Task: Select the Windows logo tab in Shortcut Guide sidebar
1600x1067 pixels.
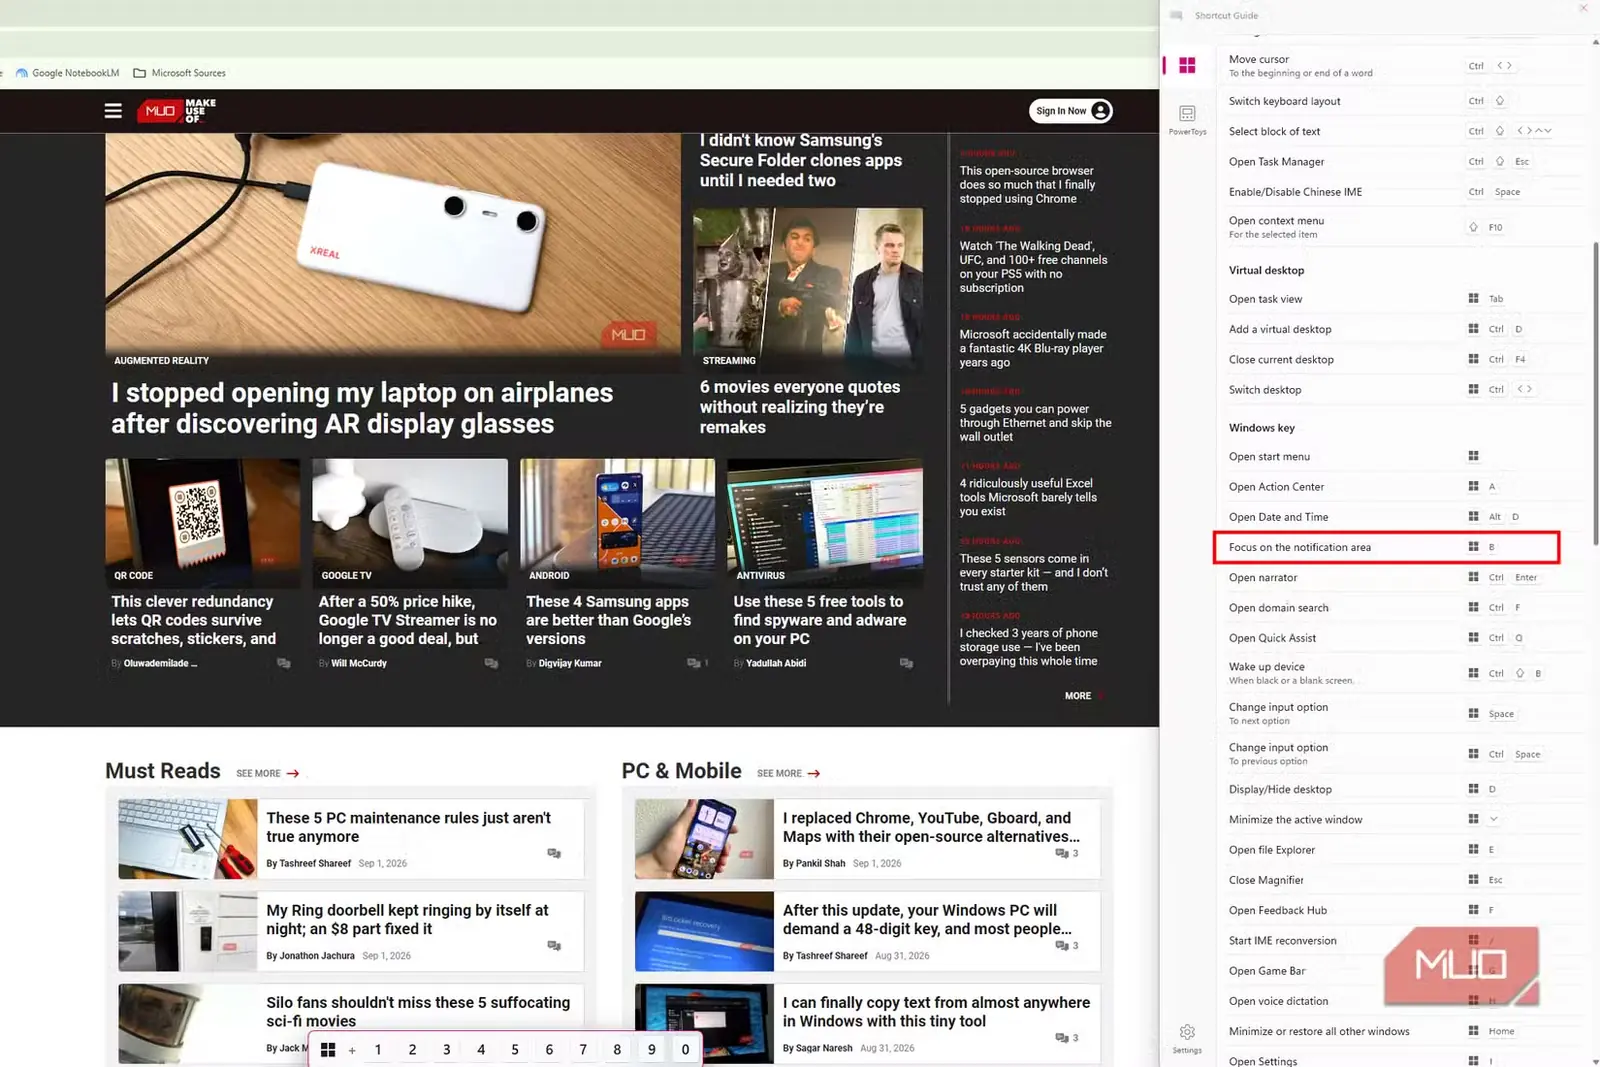Action: [x=1187, y=66]
